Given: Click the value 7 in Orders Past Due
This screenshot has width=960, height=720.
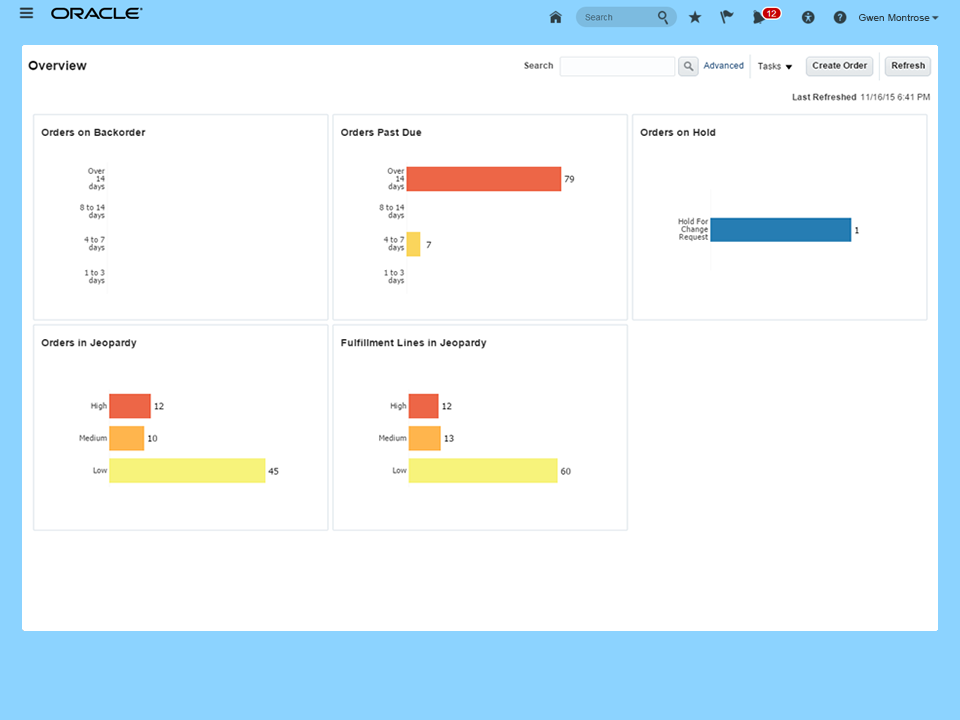Looking at the screenshot, I should tap(429, 245).
